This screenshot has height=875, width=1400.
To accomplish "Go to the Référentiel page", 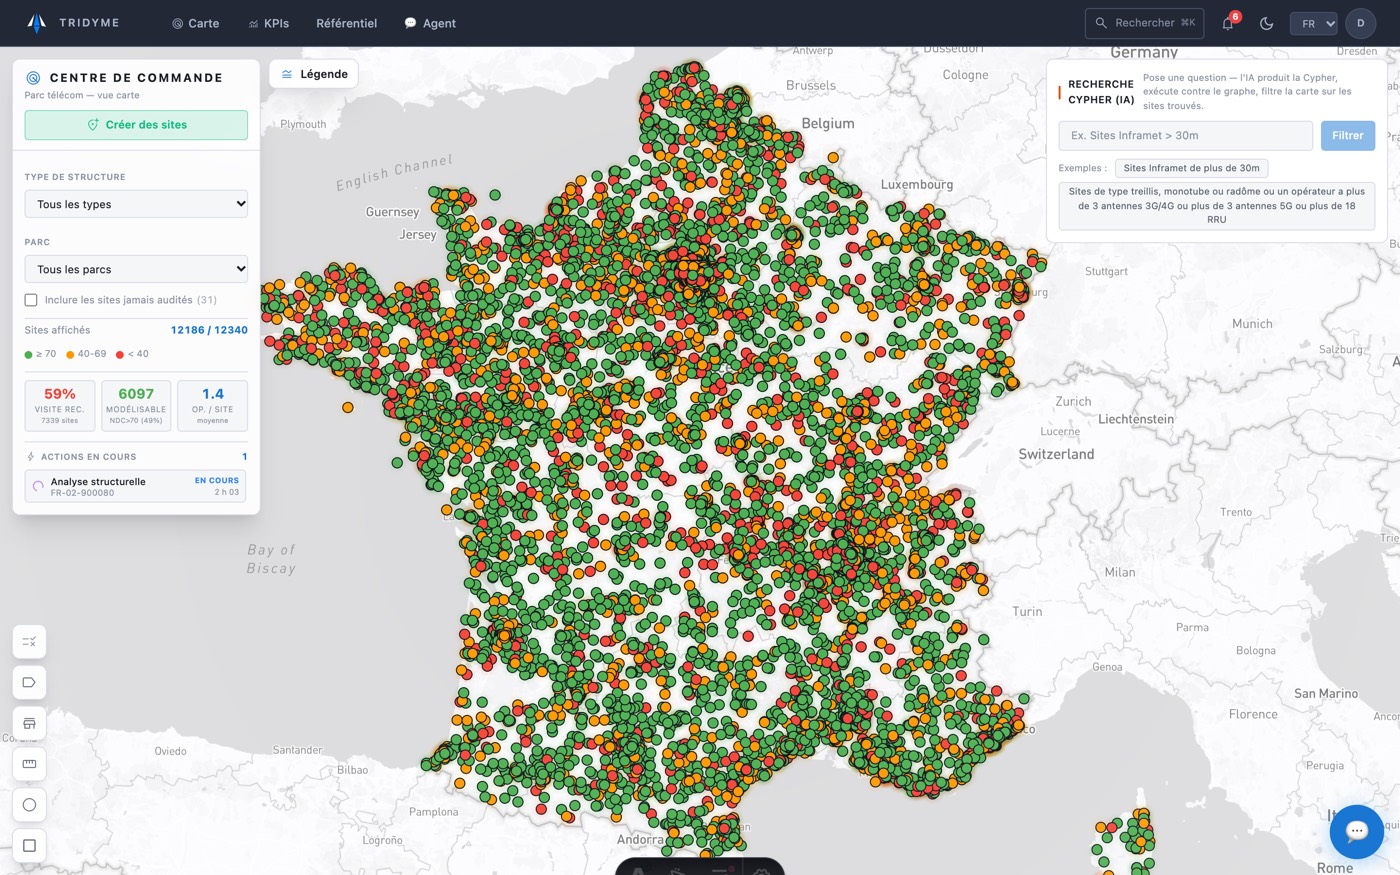I will click(346, 23).
